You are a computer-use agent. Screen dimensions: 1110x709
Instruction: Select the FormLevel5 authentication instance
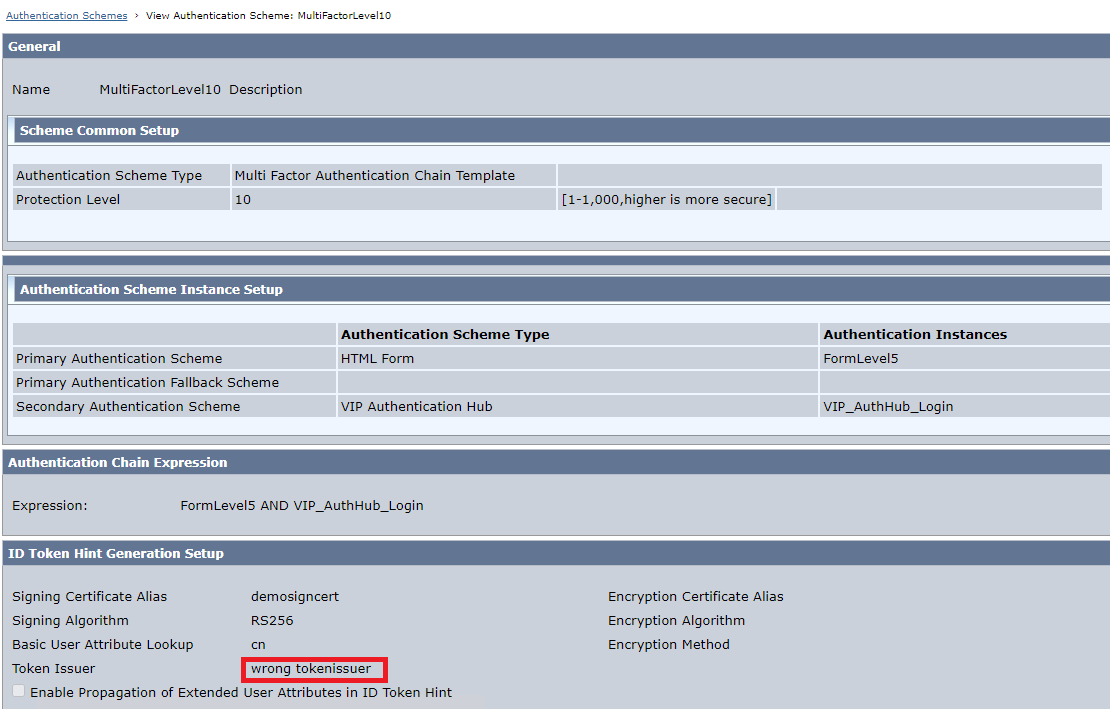860,359
